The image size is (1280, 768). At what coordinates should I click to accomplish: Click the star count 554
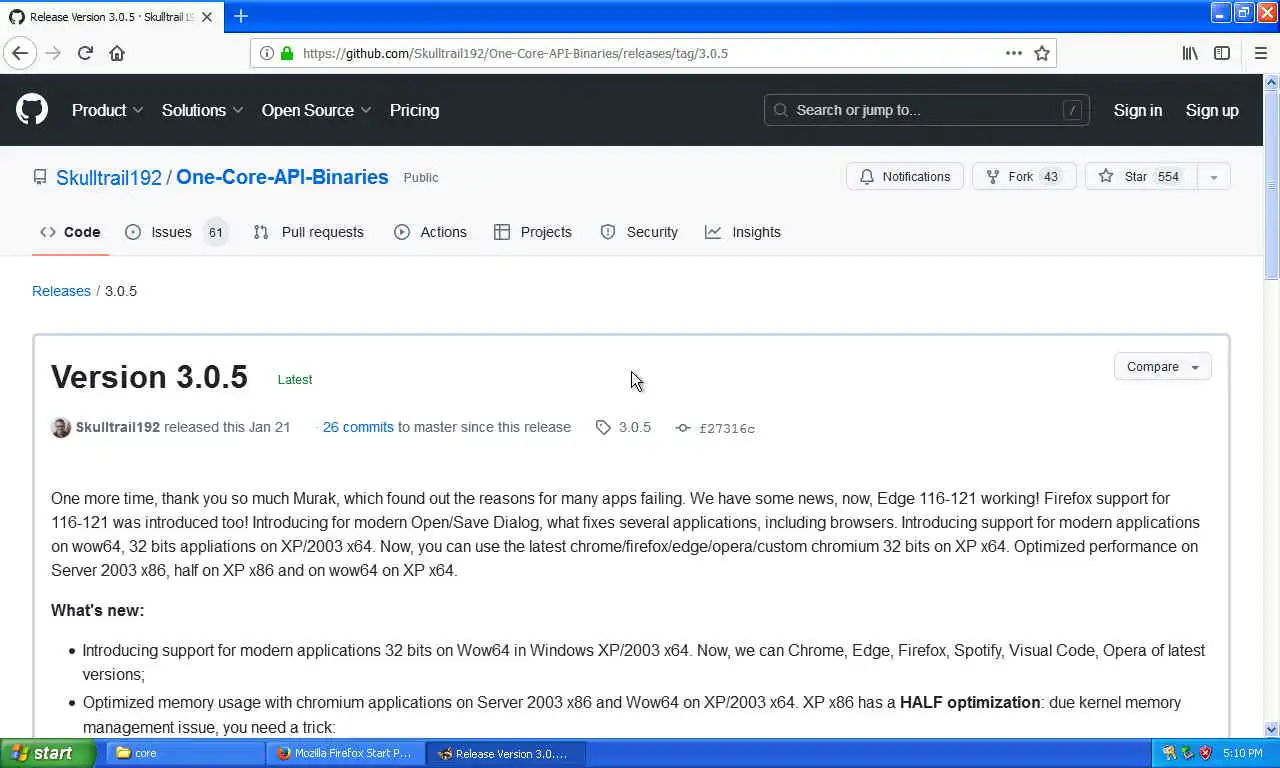(1168, 176)
